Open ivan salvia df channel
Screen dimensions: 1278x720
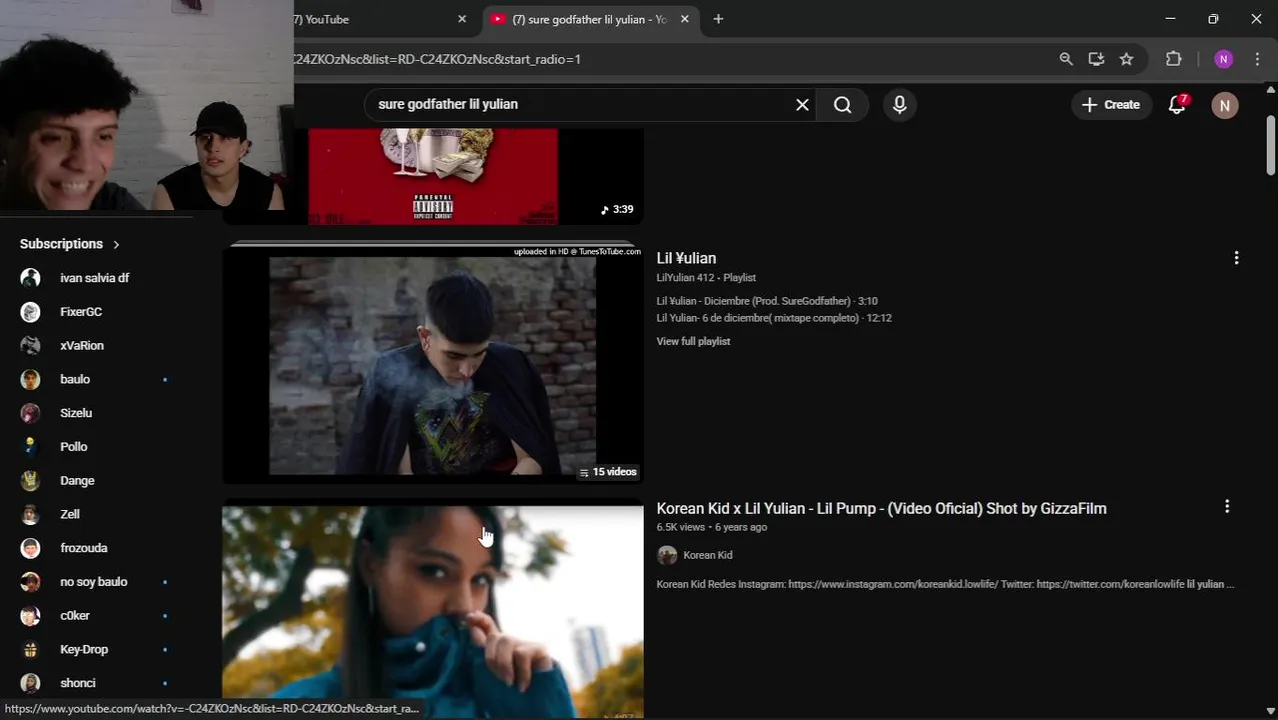95,278
